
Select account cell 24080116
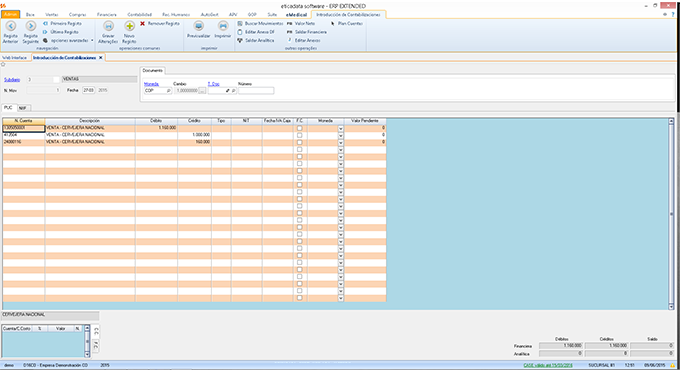pyautogui.click(x=23, y=142)
